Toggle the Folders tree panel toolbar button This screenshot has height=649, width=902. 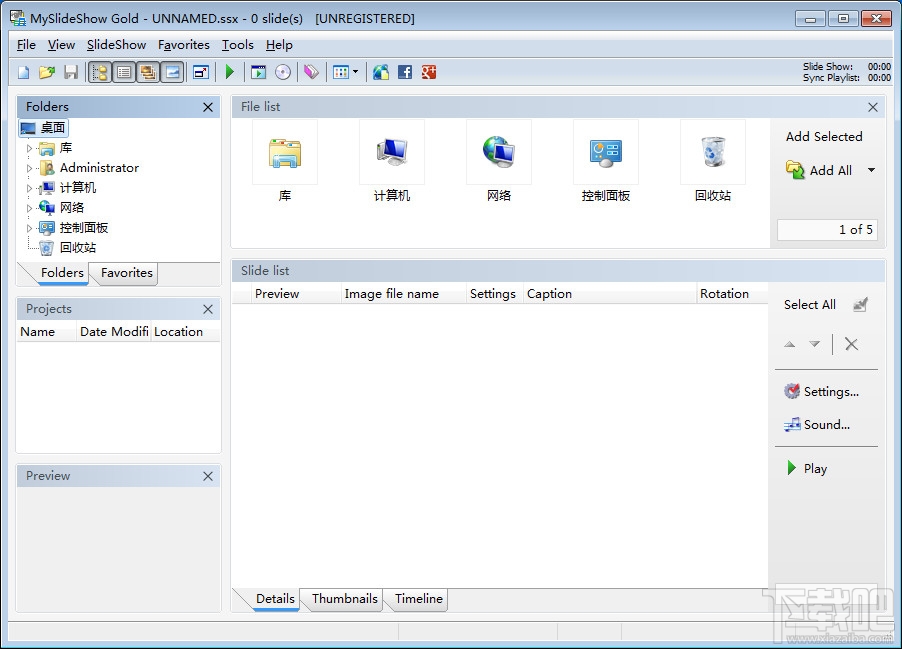pyautogui.click(x=100, y=72)
